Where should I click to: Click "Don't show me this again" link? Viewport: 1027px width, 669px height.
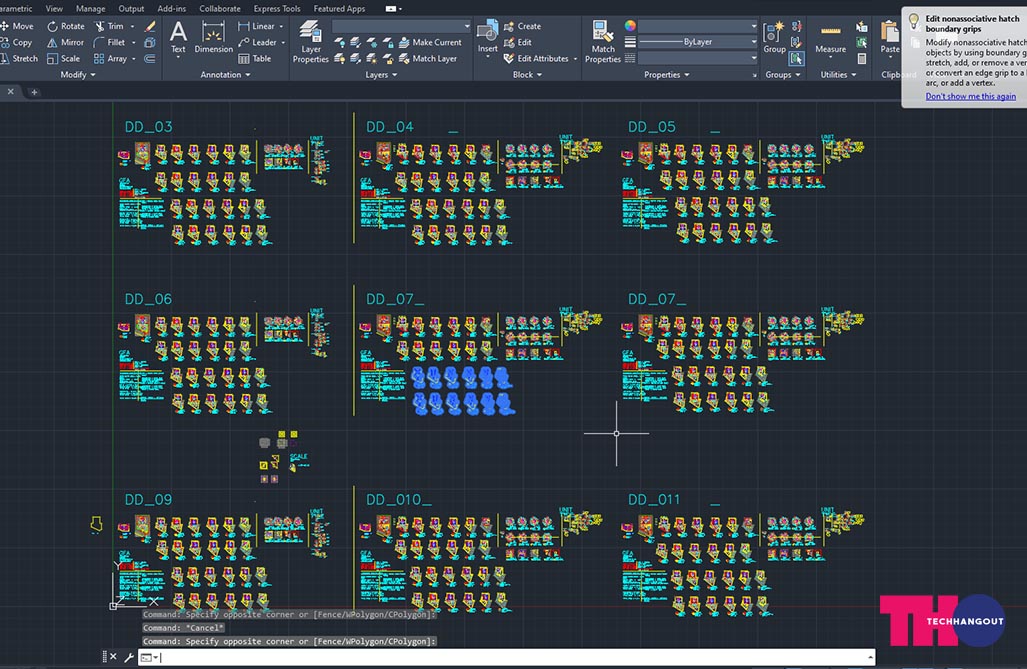[971, 96]
